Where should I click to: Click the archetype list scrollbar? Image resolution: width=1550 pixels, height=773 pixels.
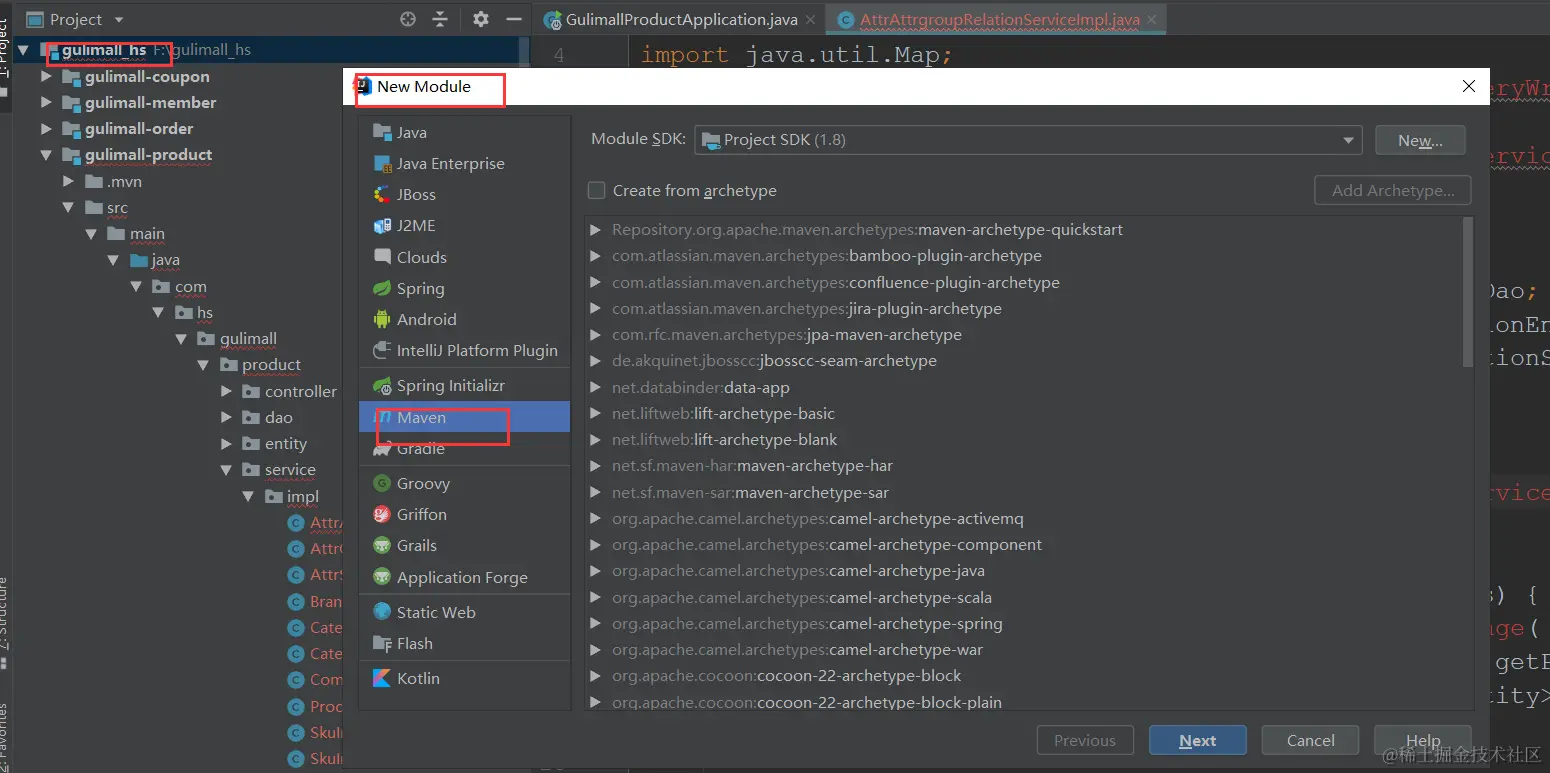tap(1467, 292)
